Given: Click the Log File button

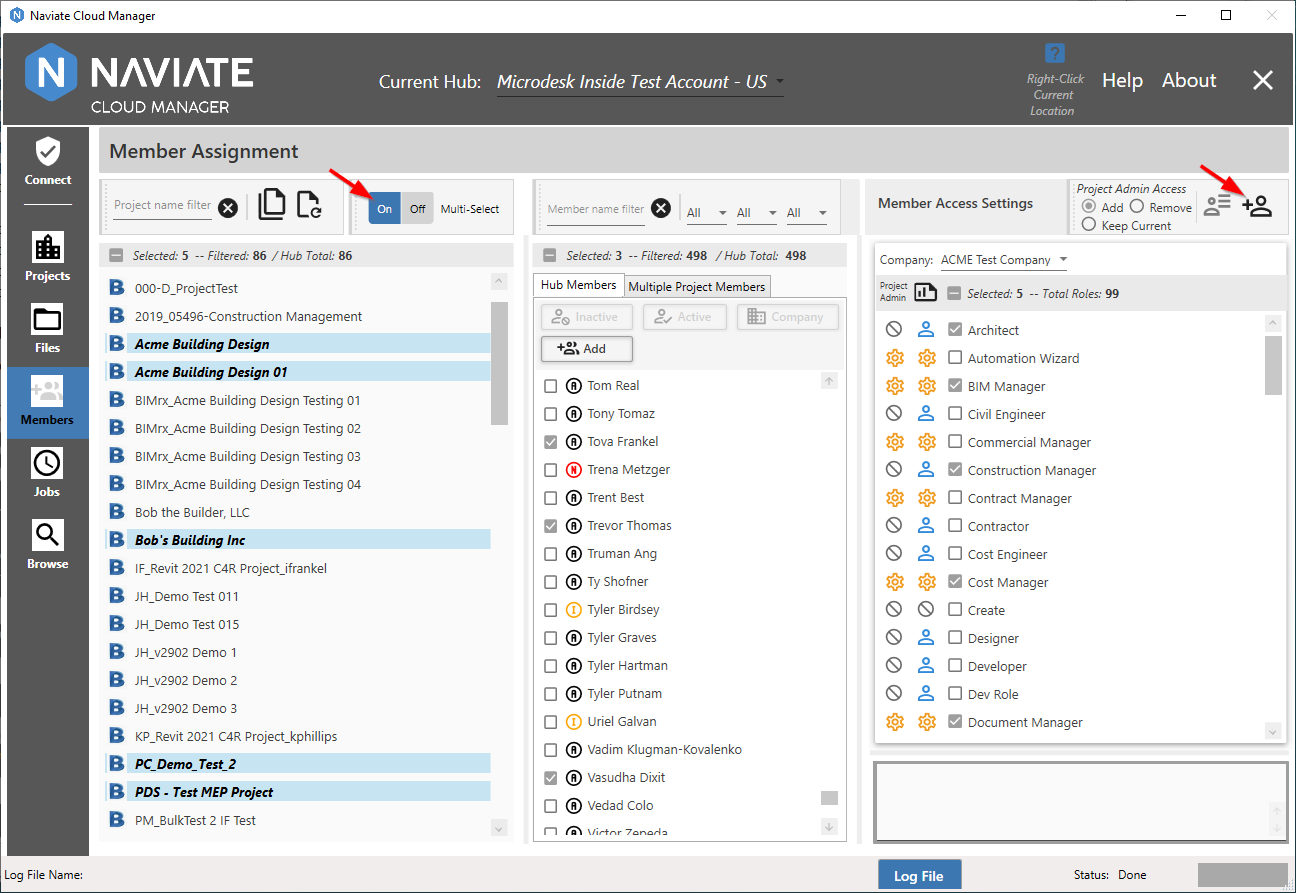Looking at the screenshot, I should 918,876.
